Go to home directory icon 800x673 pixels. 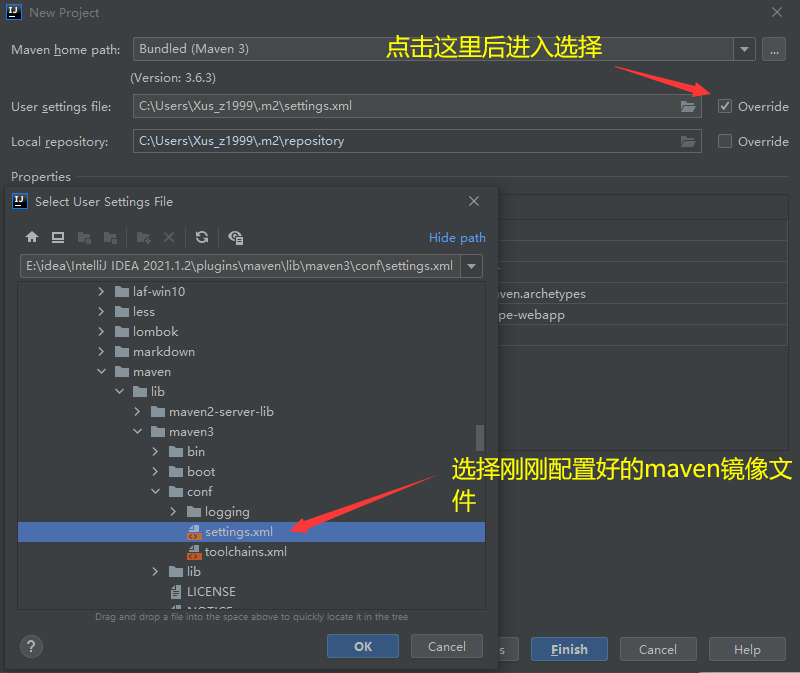click(32, 237)
